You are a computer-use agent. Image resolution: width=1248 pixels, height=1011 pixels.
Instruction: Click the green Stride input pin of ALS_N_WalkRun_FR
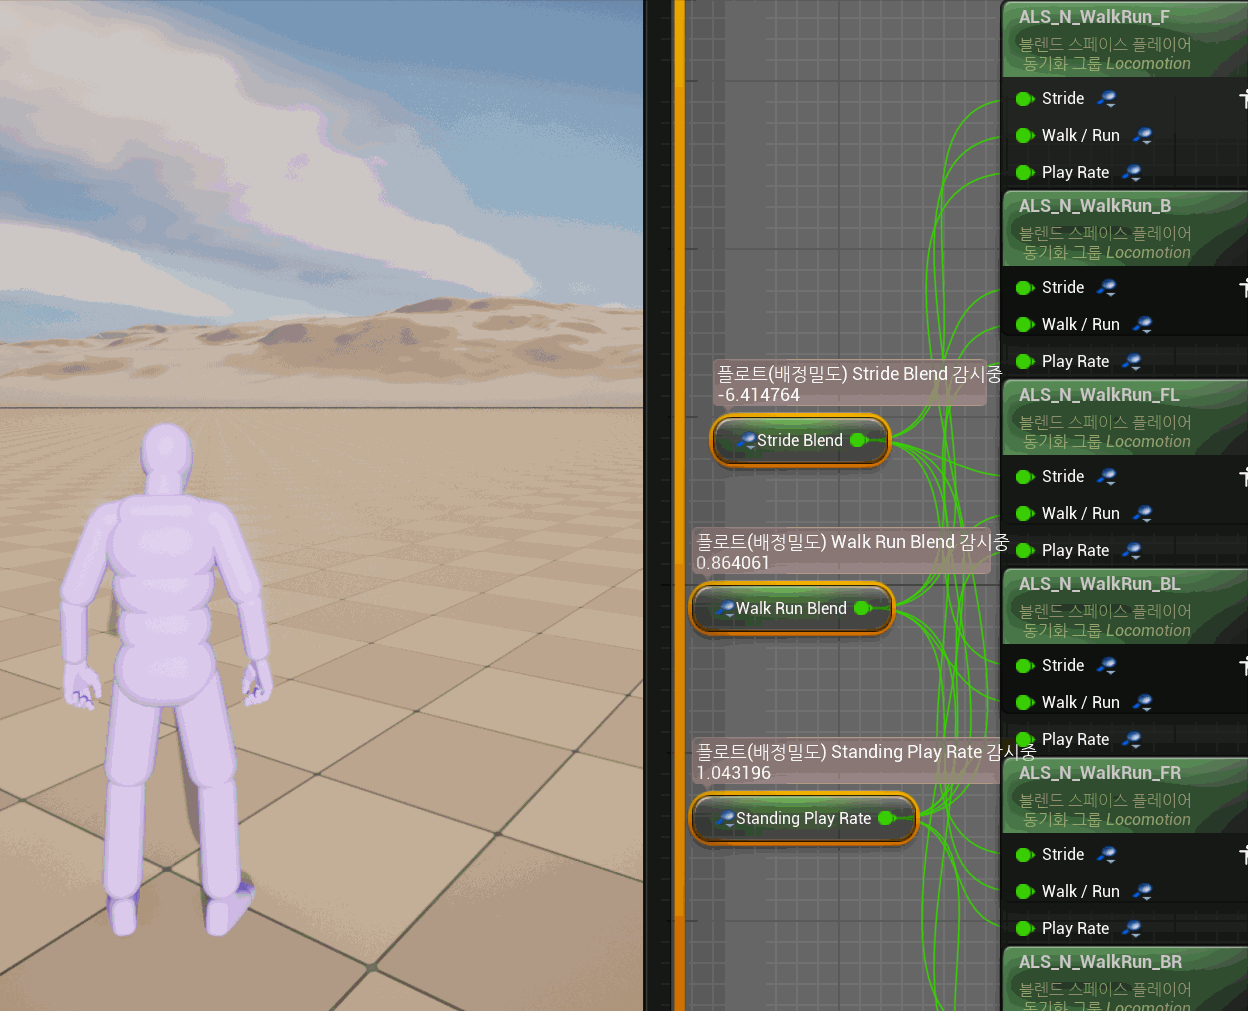(x=1024, y=855)
